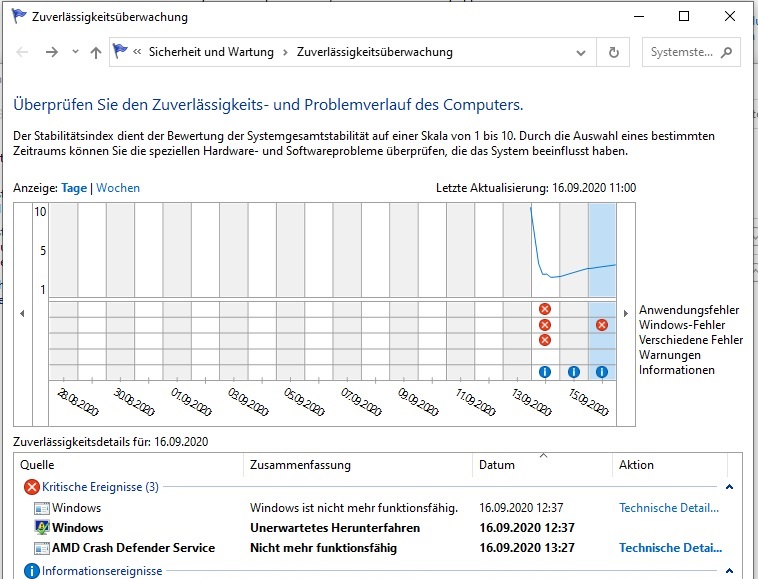Click information icon in the 14.09 column
Screen dimensions: 758x579
pyautogui.click(x=545, y=372)
